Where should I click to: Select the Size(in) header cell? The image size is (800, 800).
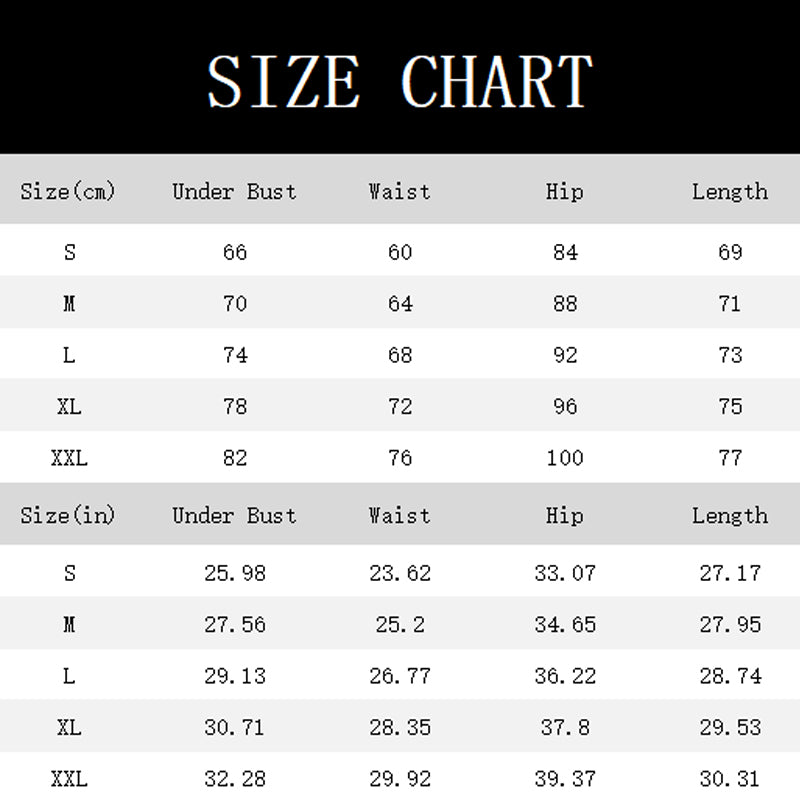tap(68, 515)
